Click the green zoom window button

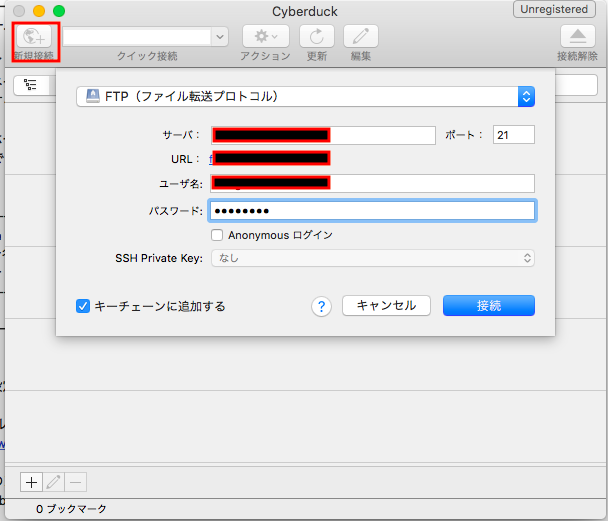59,11
